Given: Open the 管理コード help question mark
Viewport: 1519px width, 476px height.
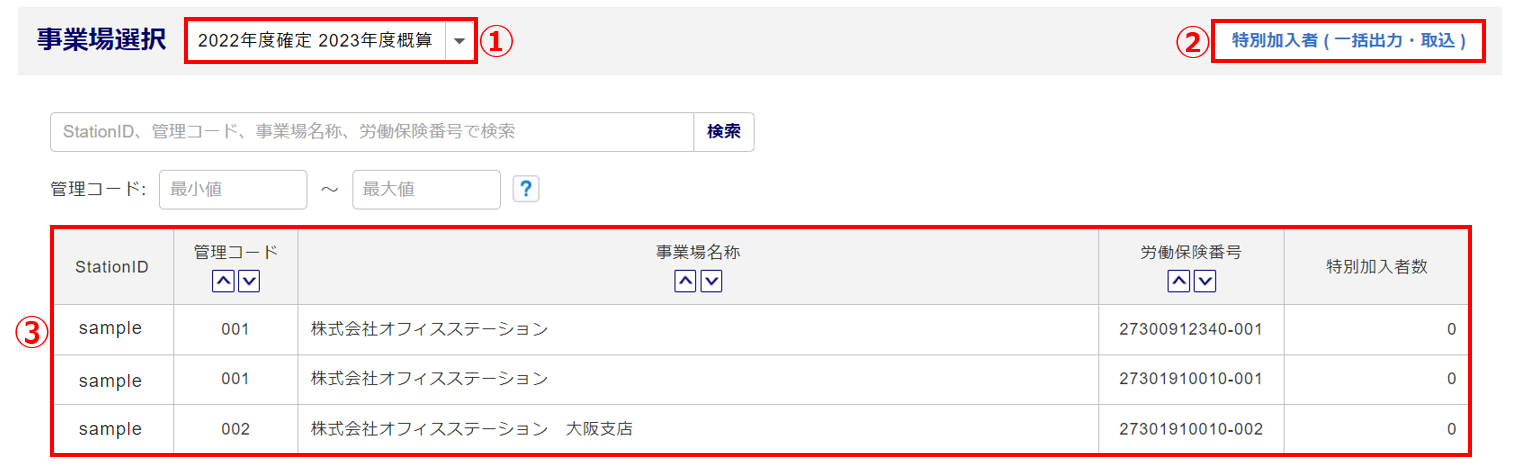Looking at the screenshot, I should click(x=526, y=189).
